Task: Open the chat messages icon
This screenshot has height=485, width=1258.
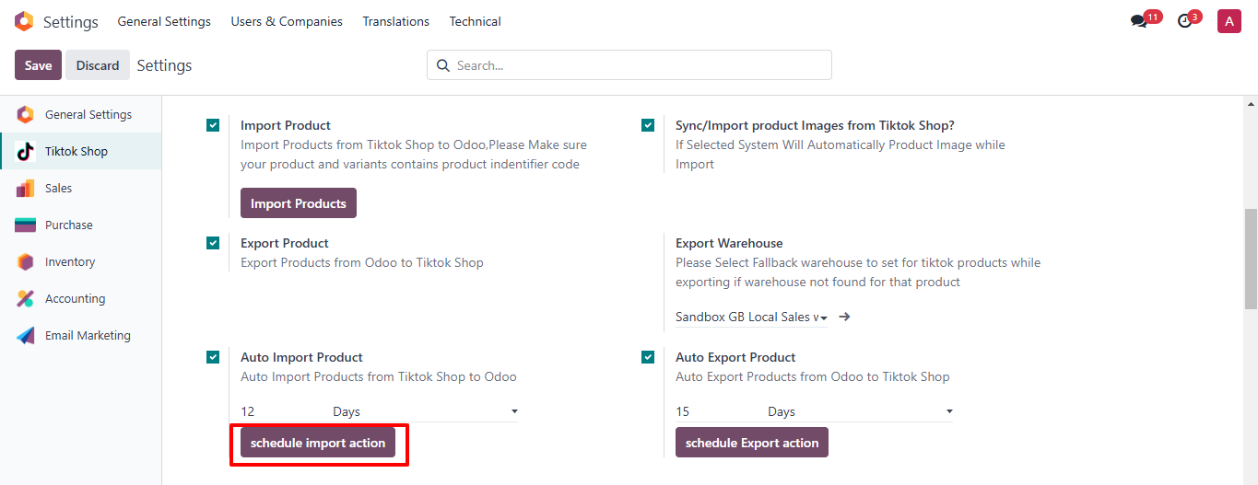Action: click(1139, 21)
